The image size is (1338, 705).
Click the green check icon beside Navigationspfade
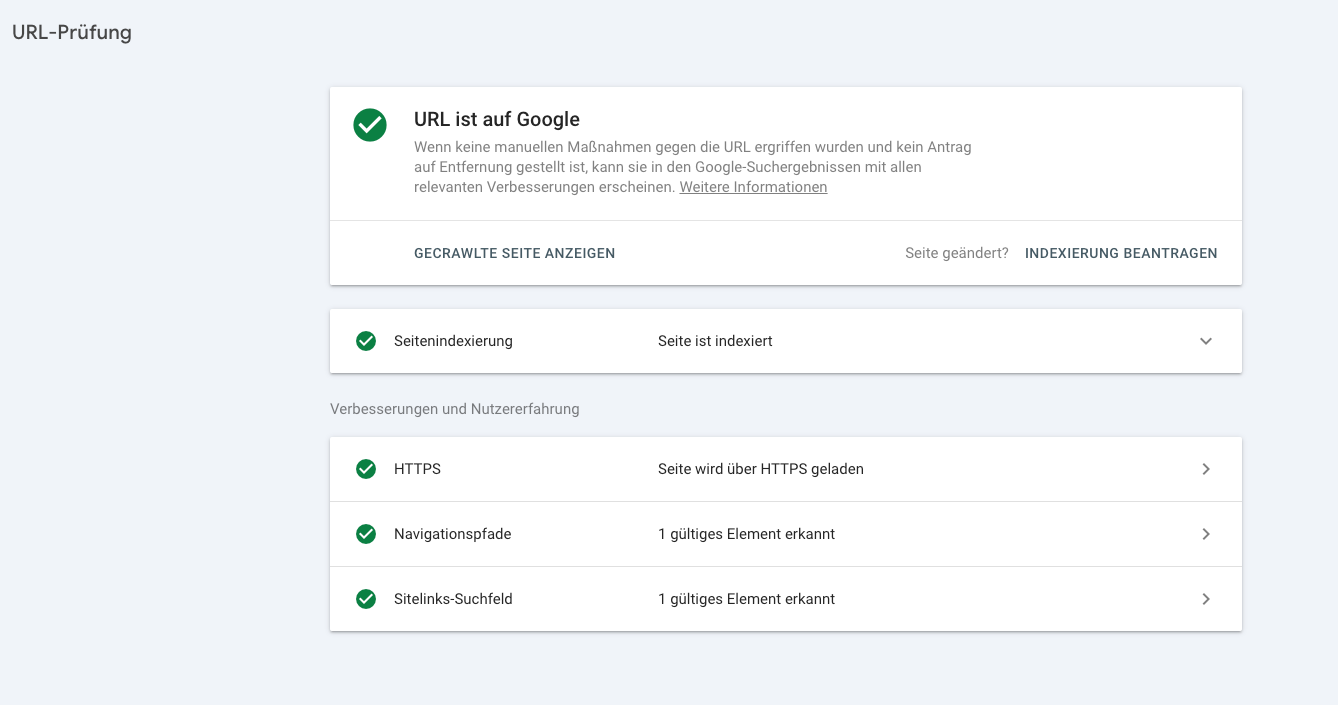click(x=366, y=534)
